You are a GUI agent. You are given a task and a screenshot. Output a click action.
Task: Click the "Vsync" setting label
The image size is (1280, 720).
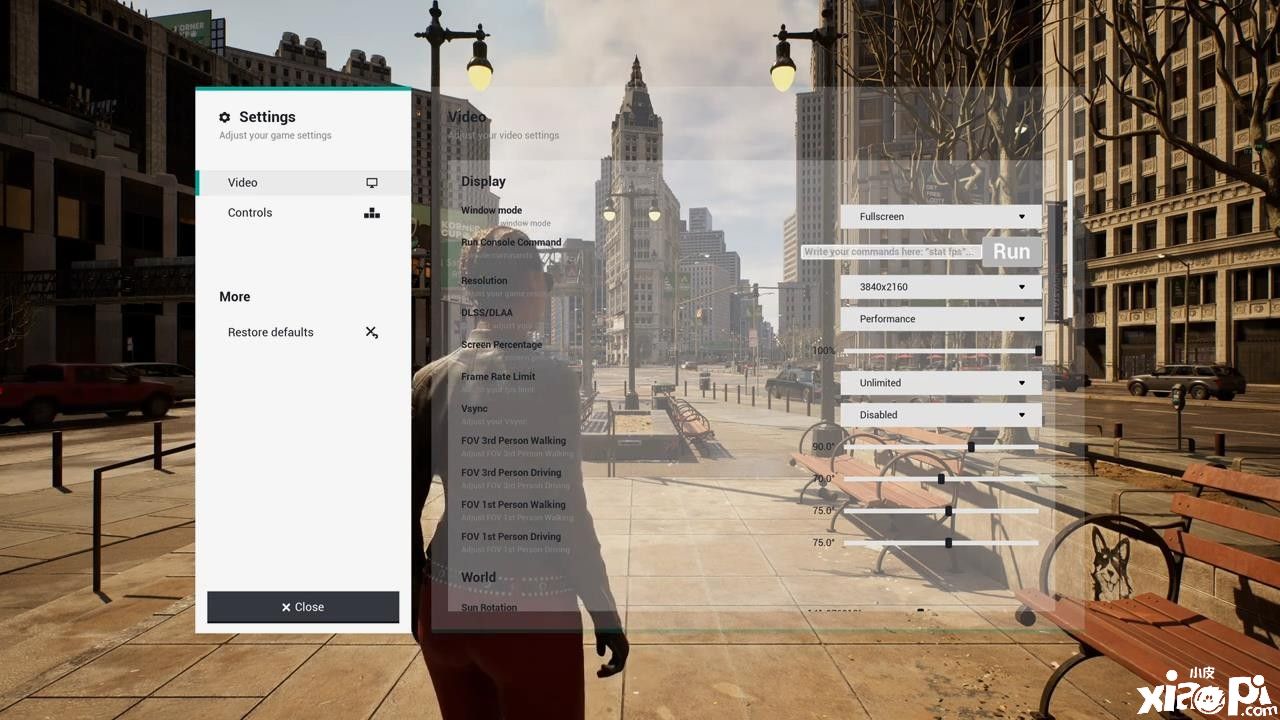click(x=474, y=409)
